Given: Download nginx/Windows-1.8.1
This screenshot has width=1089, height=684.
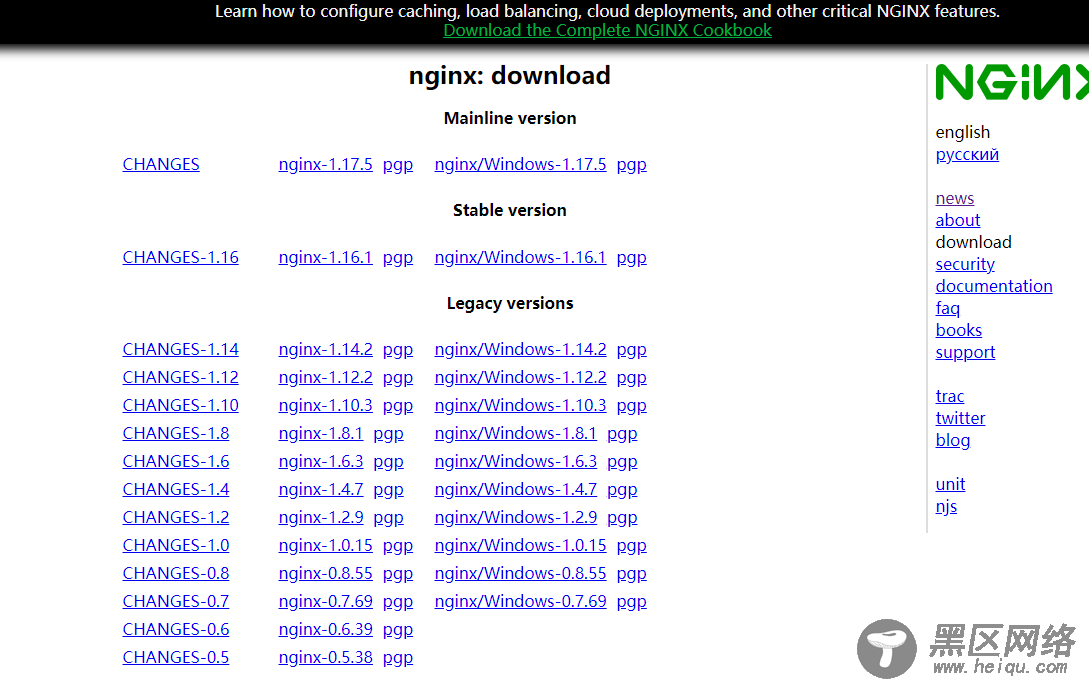Looking at the screenshot, I should coord(515,433).
